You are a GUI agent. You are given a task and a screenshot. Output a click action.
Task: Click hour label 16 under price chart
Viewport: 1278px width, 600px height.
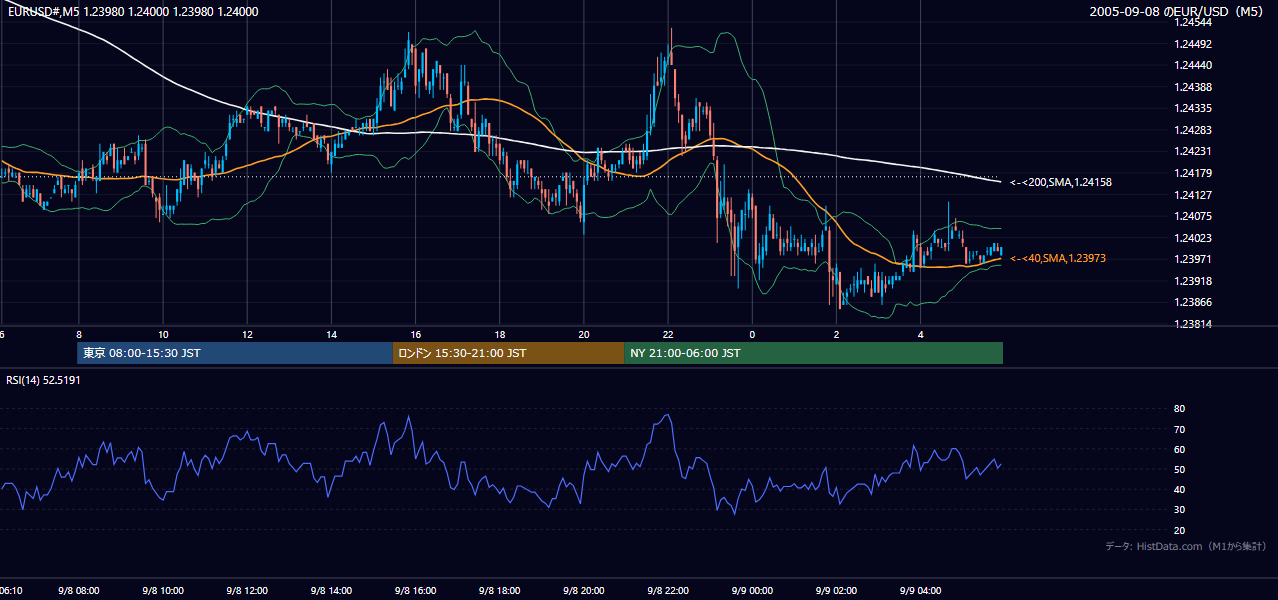click(415, 334)
